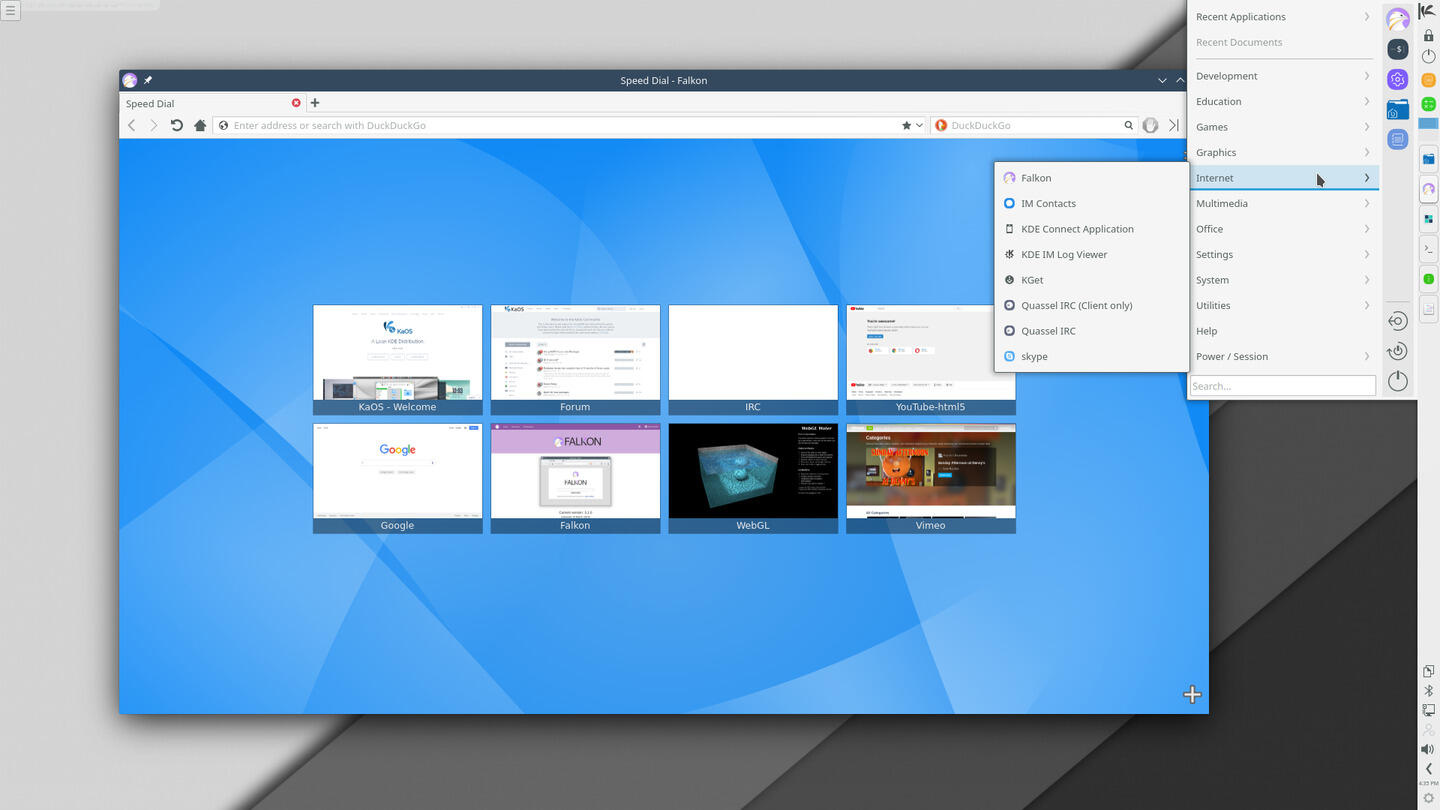Open the AdBlock icon in Falkon's toolbar
This screenshot has width=1440, height=810.
click(x=1151, y=125)
